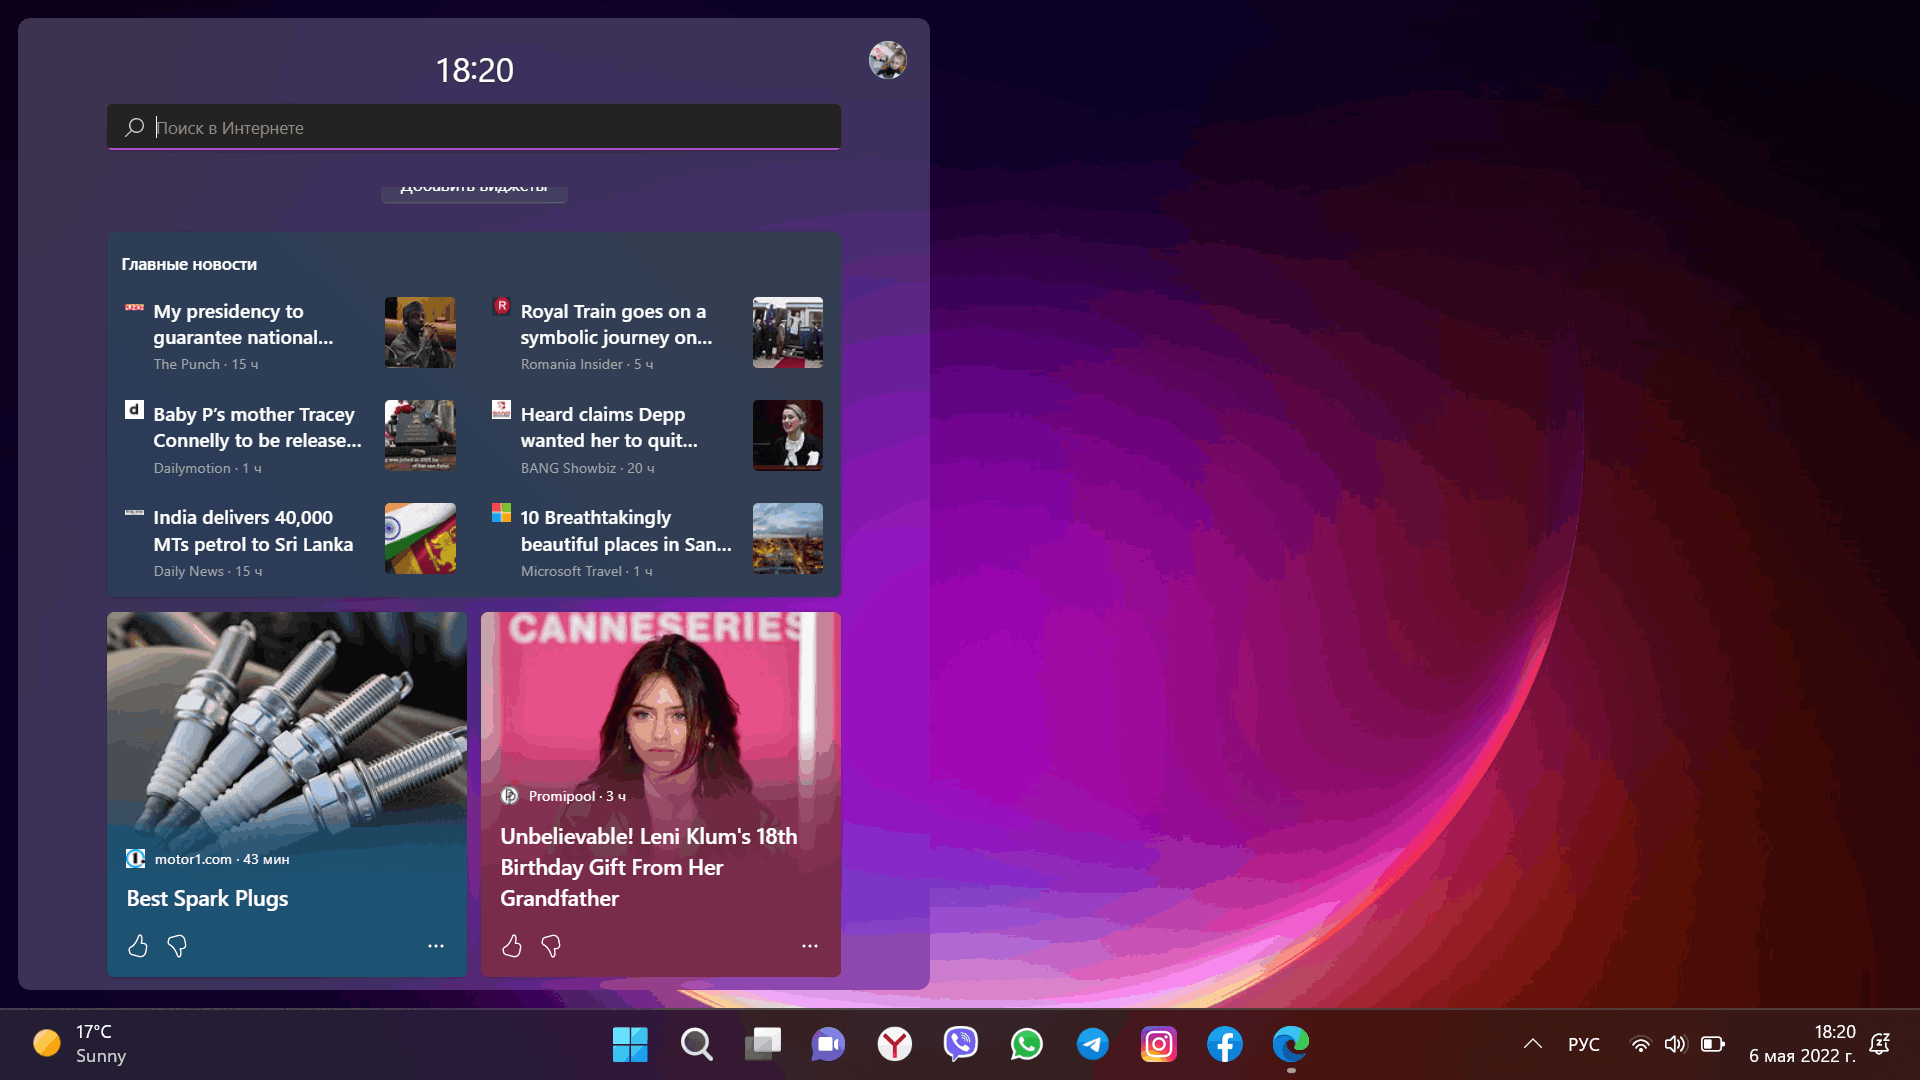Click the search magnifier icon in search box

click(135, 127)
